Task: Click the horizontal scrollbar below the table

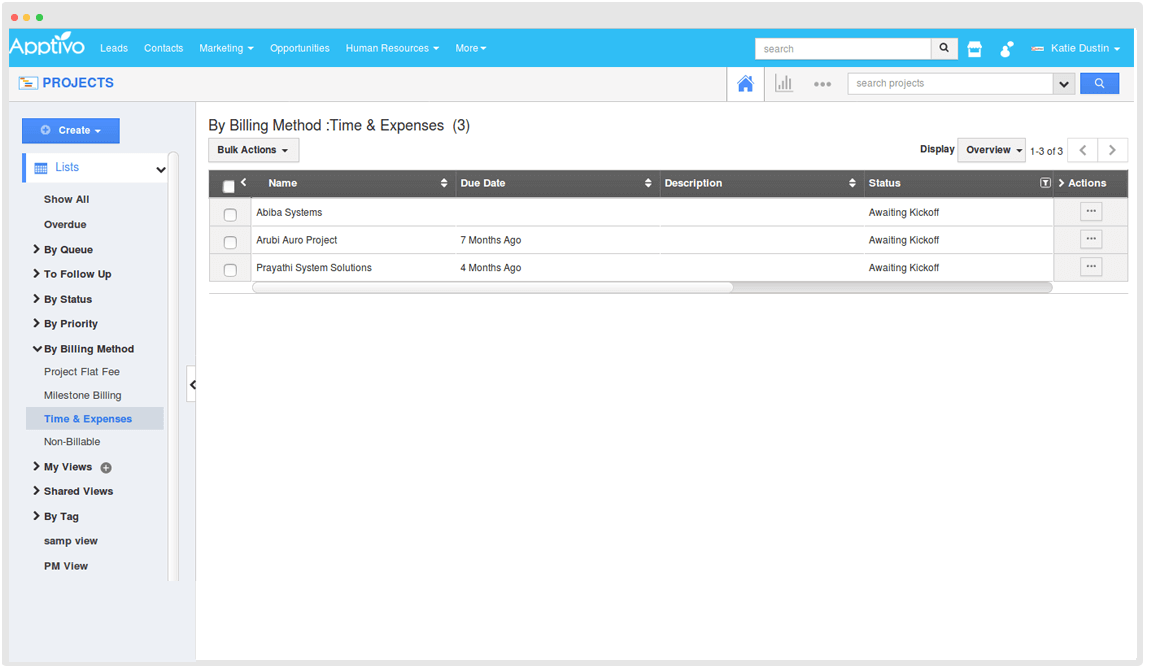Action: tap(492, 287)
